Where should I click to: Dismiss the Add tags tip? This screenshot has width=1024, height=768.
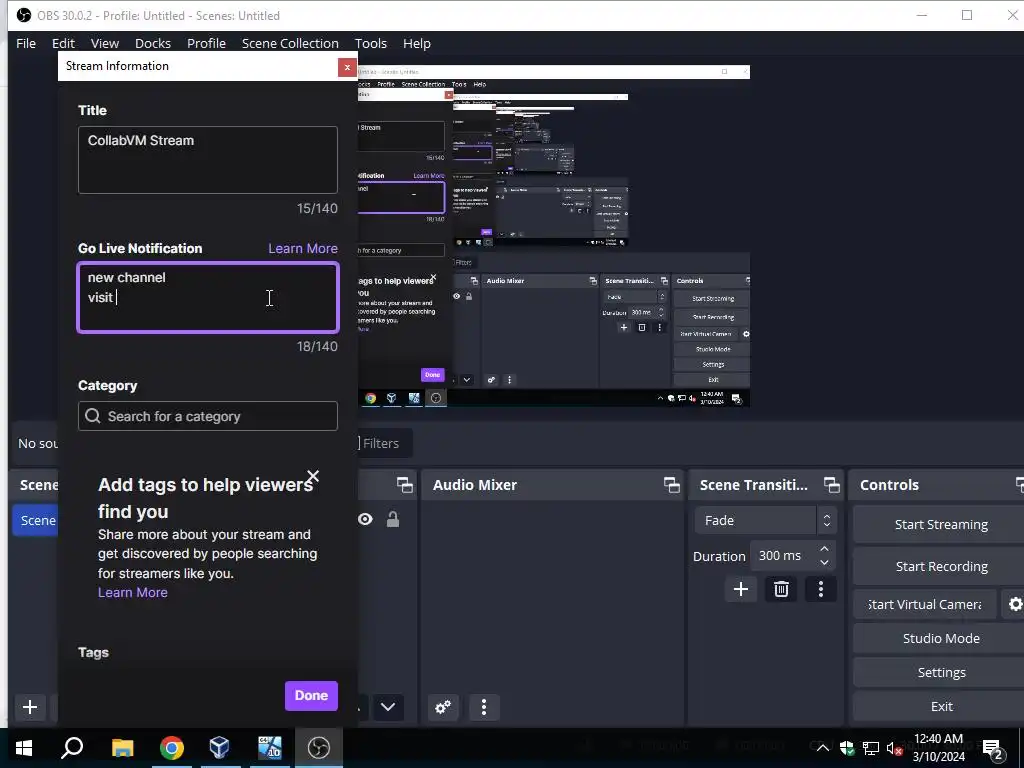point(313,476)
